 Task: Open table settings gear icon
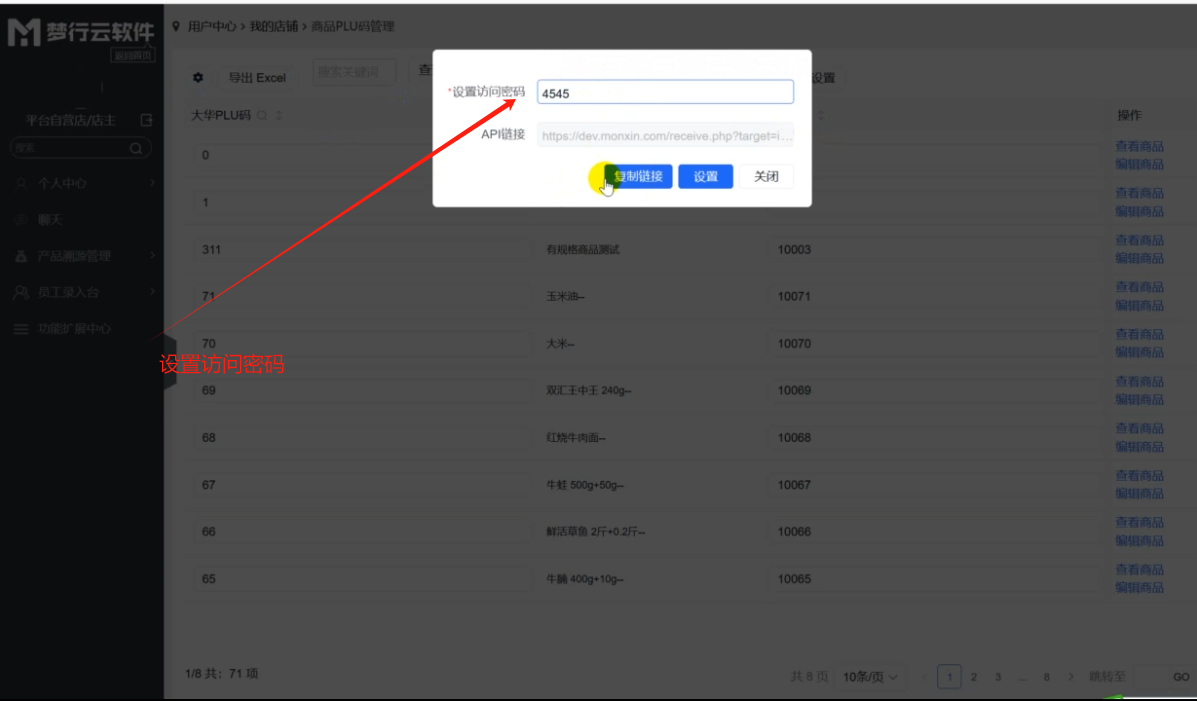(x=198, y=77)
